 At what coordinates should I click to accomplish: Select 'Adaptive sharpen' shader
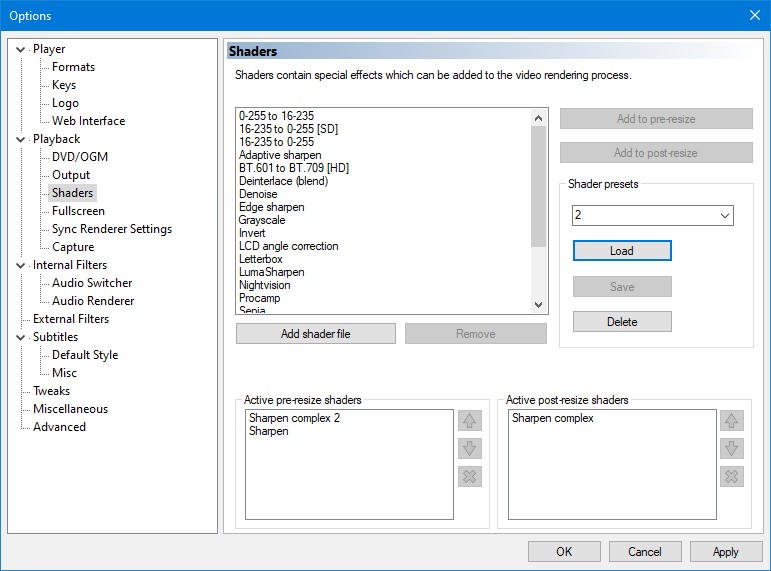[280, 155]
